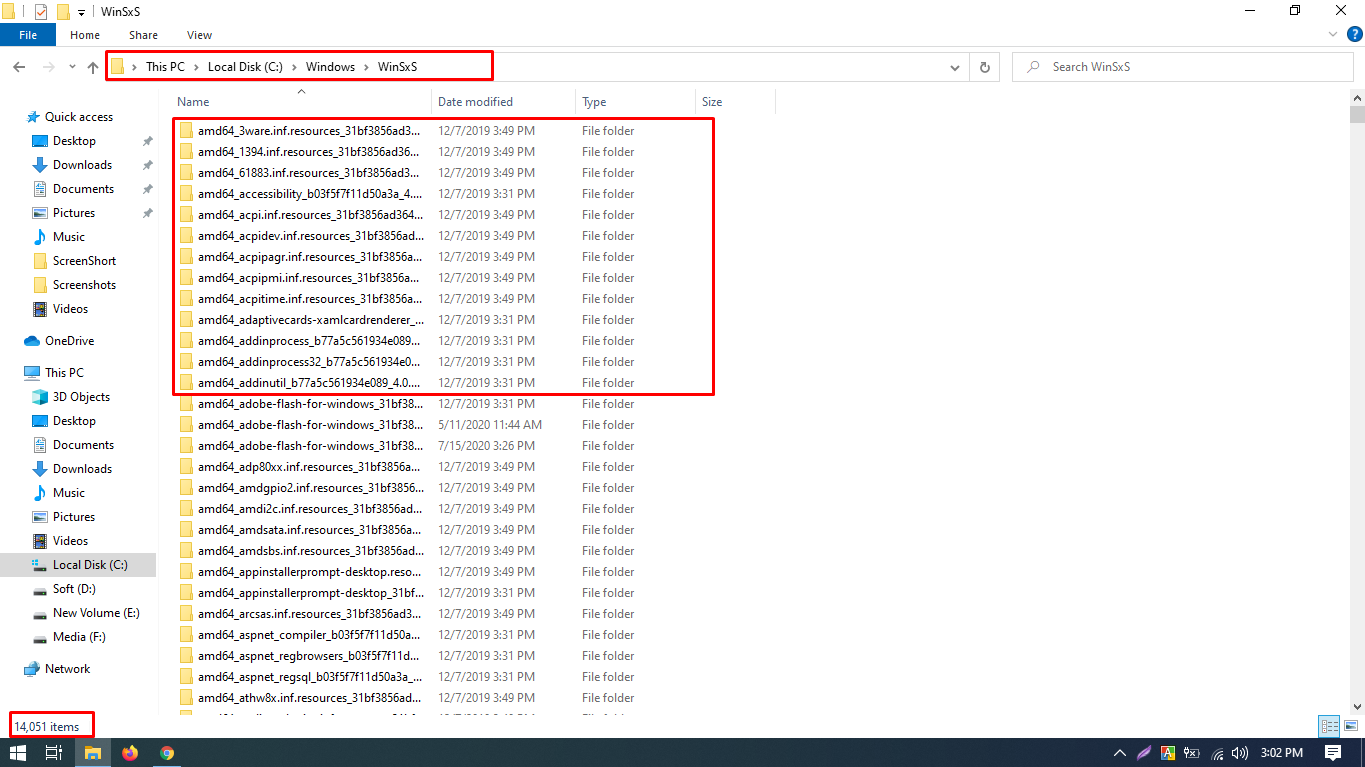Click the volume speaker tray icon
The width and height of the screenshot is (1365, 767).
coord(1241,753)
